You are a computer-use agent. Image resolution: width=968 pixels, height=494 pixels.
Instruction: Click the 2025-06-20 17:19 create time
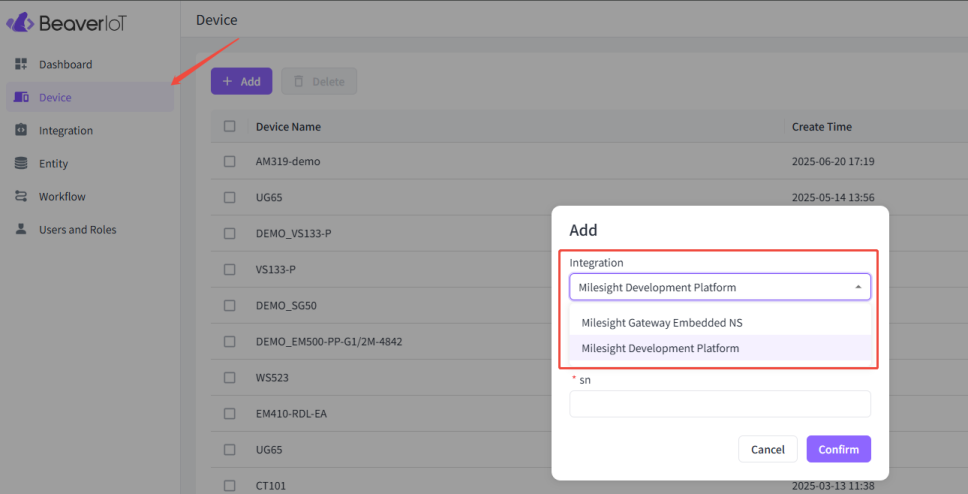(833, 161)
